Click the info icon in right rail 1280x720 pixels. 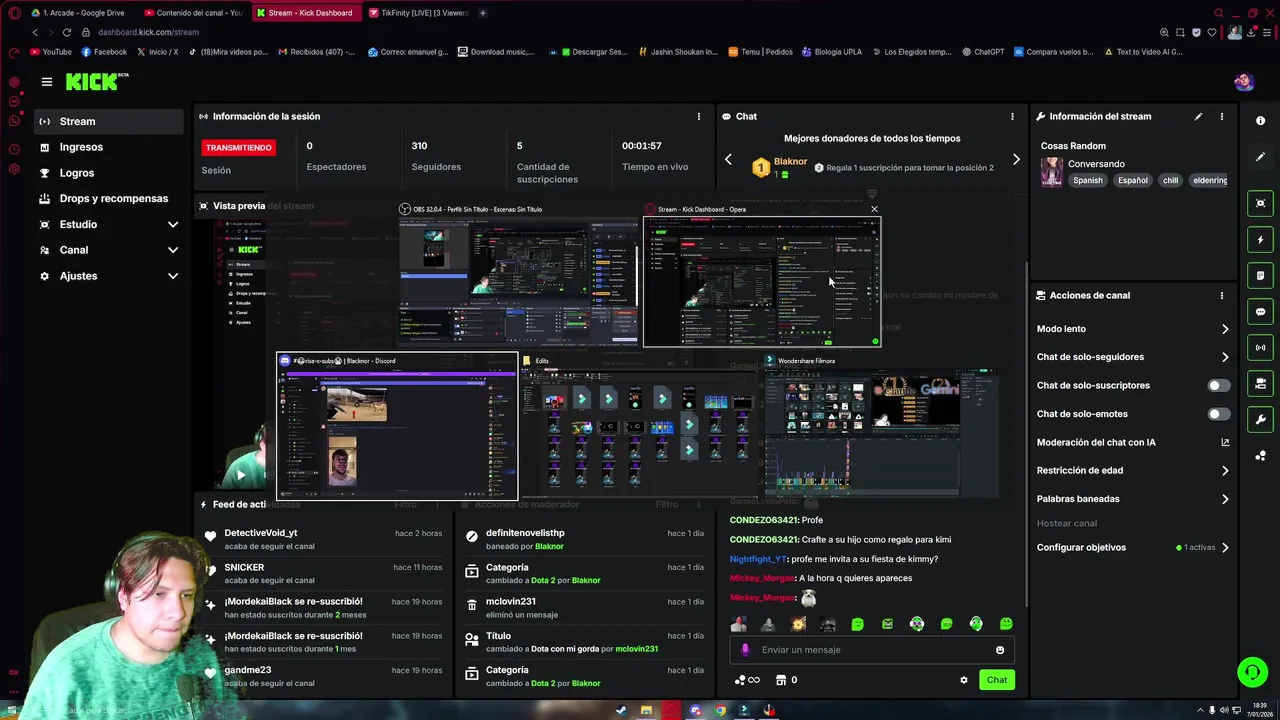coord(1260,120)
